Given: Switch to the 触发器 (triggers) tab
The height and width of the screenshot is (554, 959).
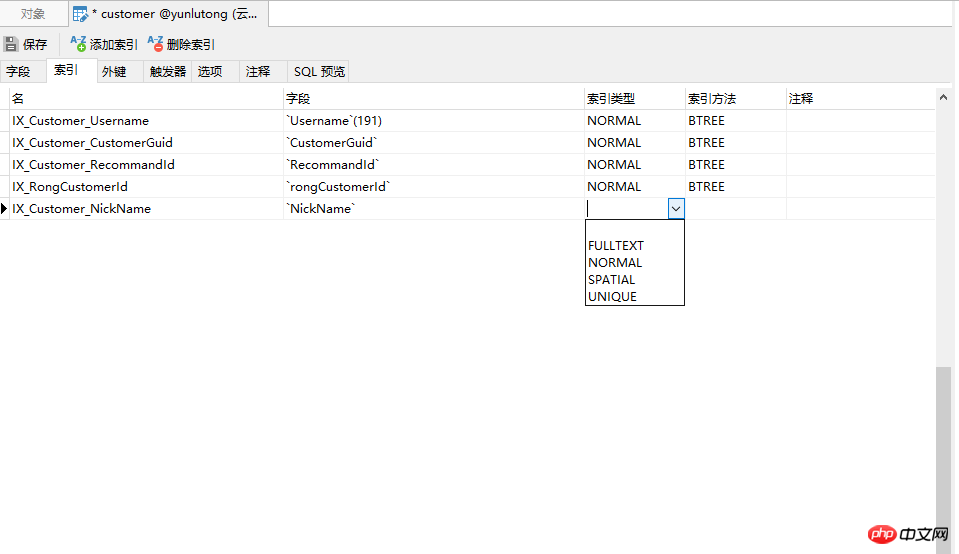Looking at the screenshot, I should 168,72.
